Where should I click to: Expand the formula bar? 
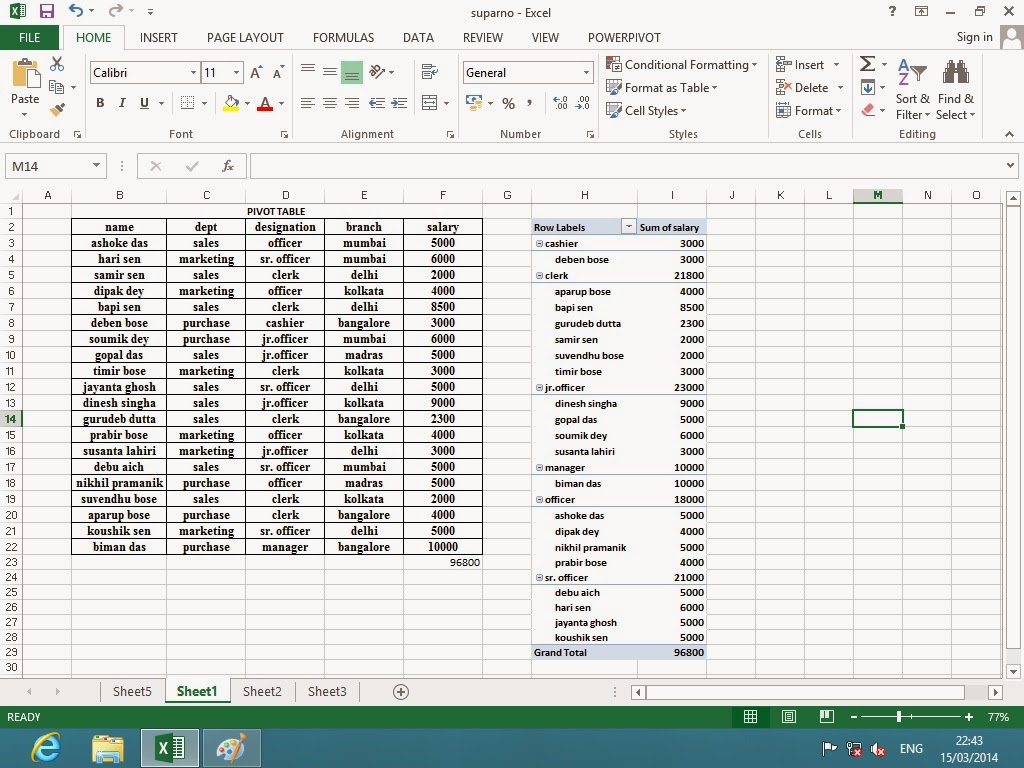1010,166
